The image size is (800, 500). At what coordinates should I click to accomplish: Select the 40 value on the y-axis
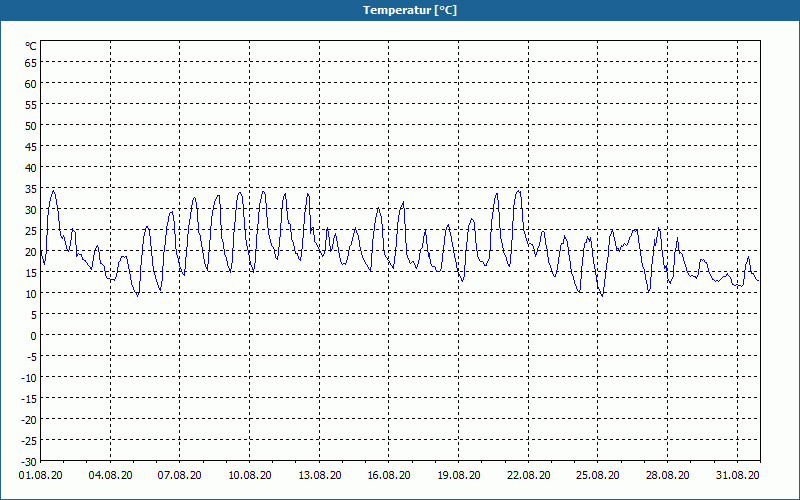coord(31,168)
